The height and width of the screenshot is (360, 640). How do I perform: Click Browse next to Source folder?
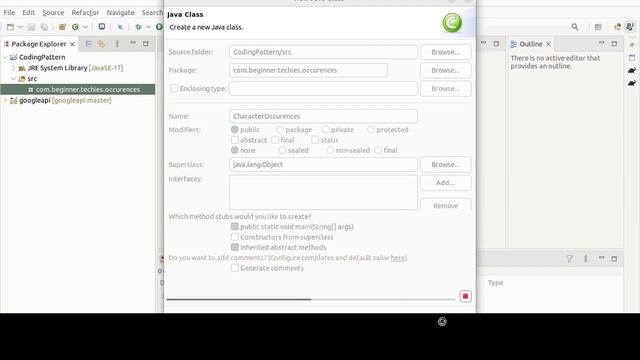(x=445, y=52)
